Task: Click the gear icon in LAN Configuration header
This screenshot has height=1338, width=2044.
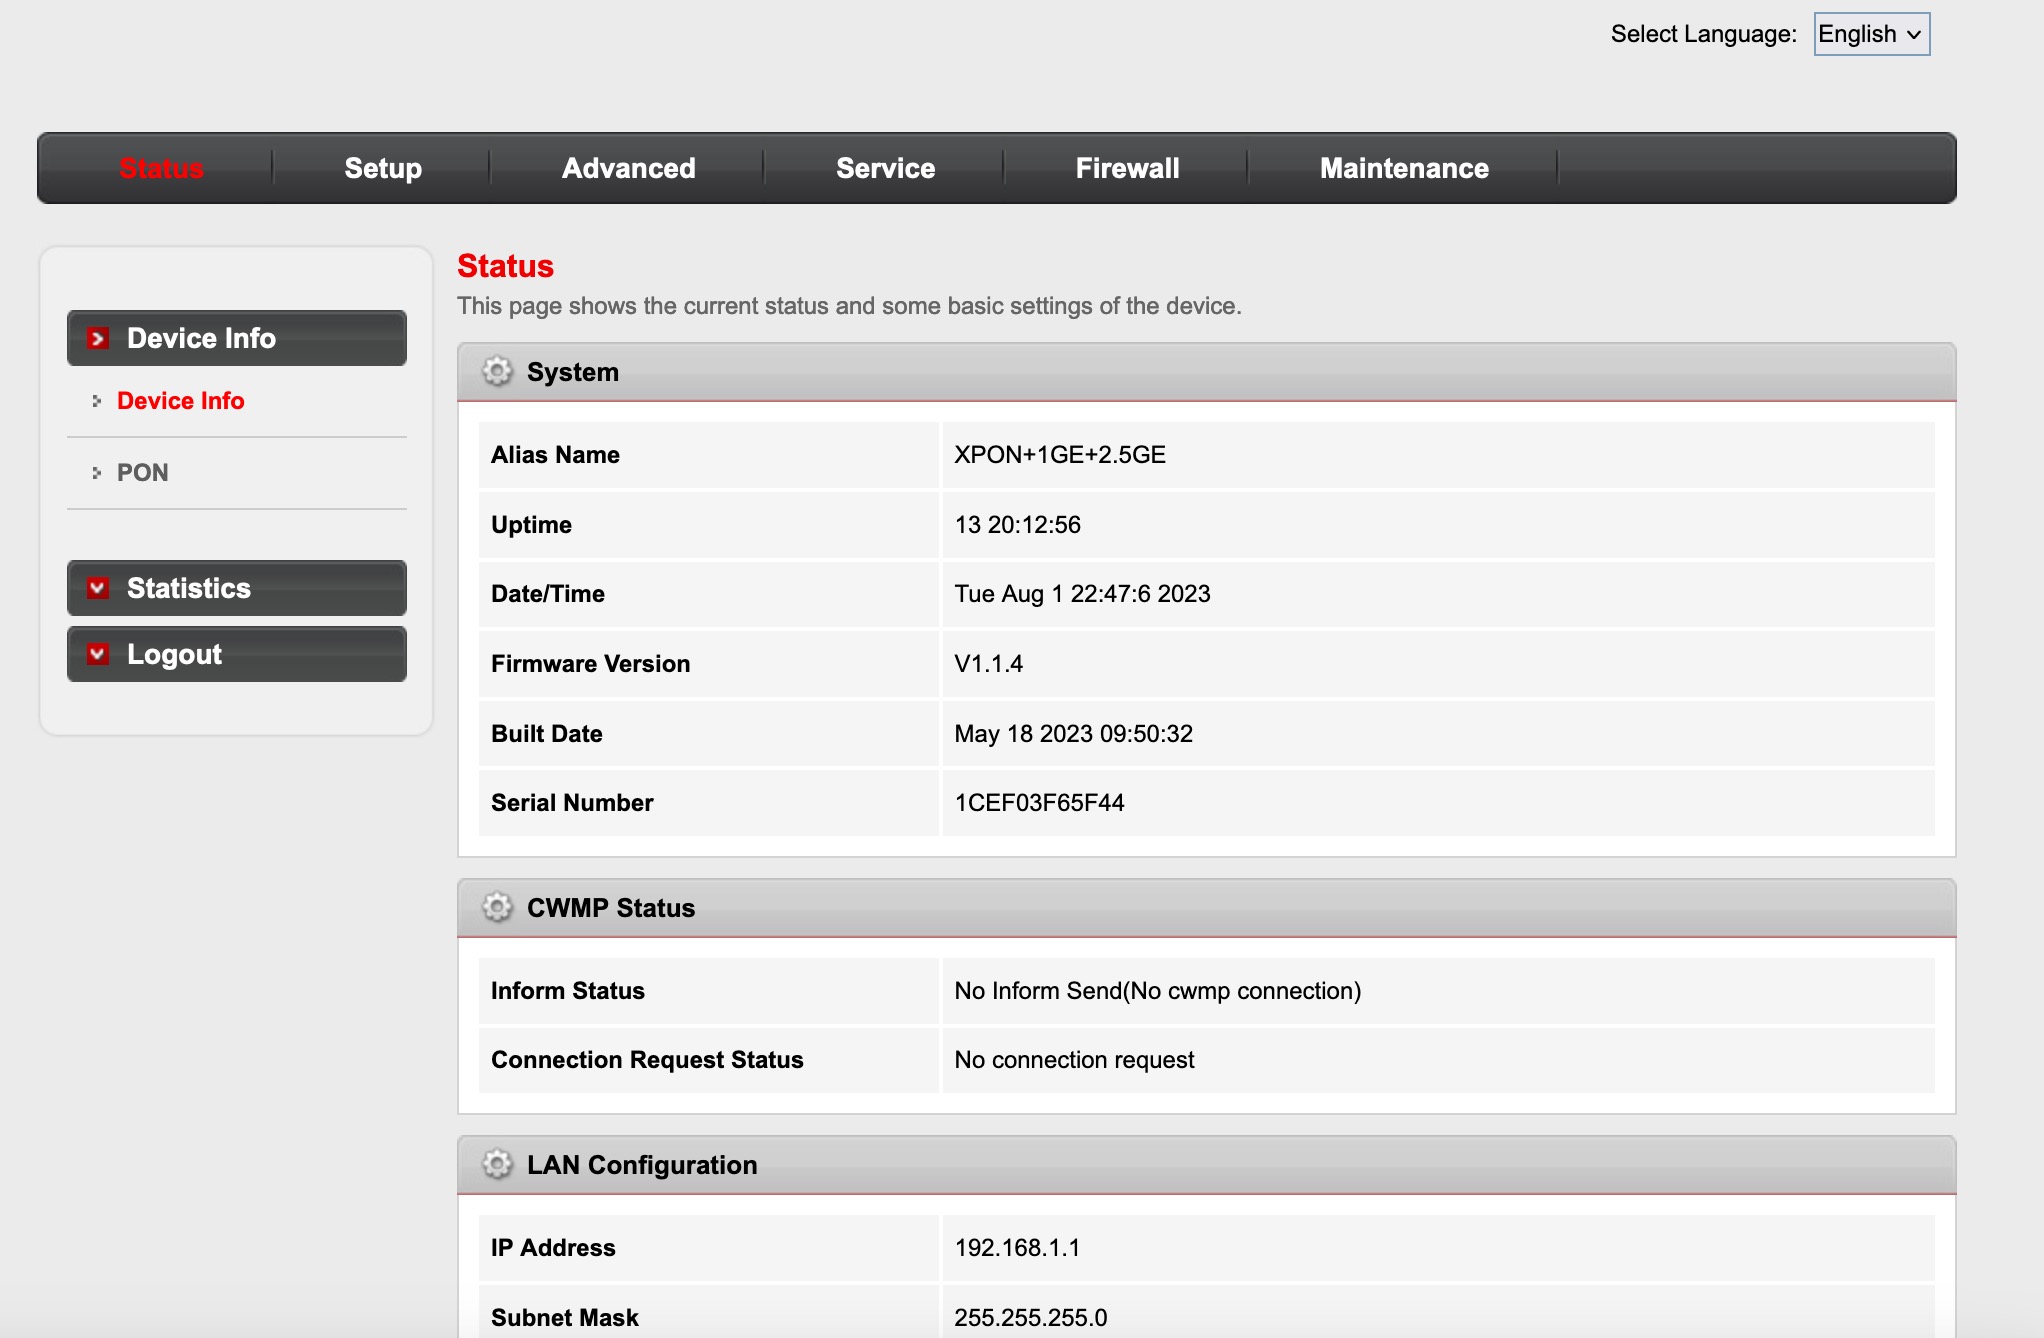Action: click(x=497, y=1165)
